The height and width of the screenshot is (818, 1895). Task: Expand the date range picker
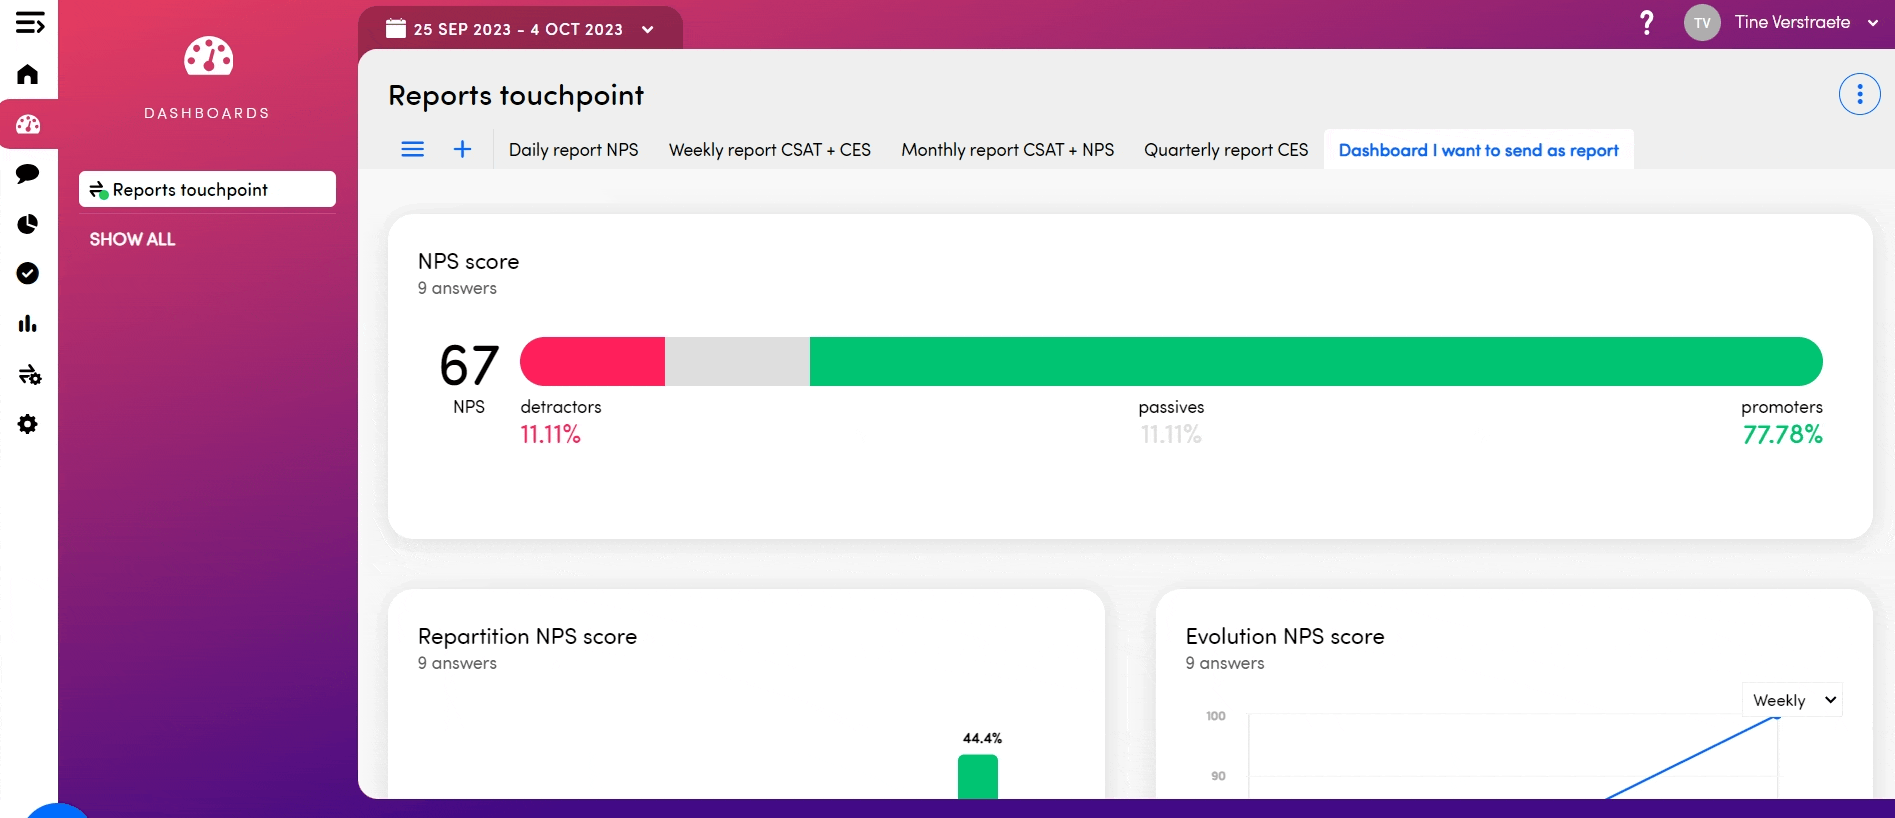[520, 29]
